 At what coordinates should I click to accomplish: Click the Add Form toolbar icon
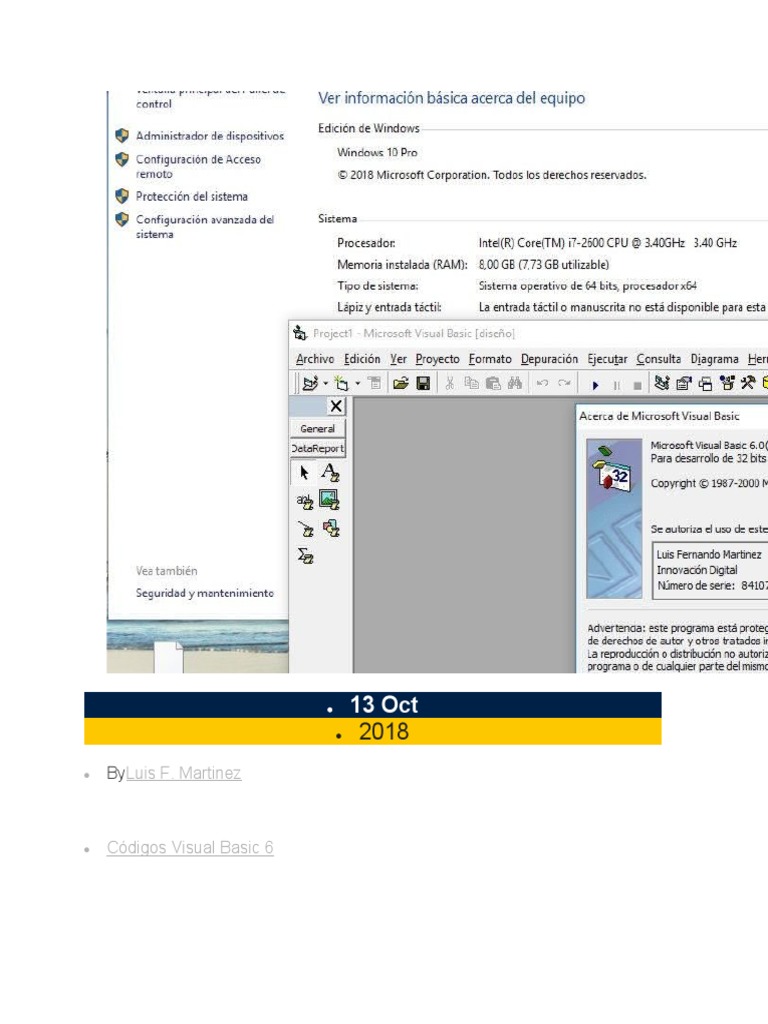pyautogui.click(x=341, y=383)
